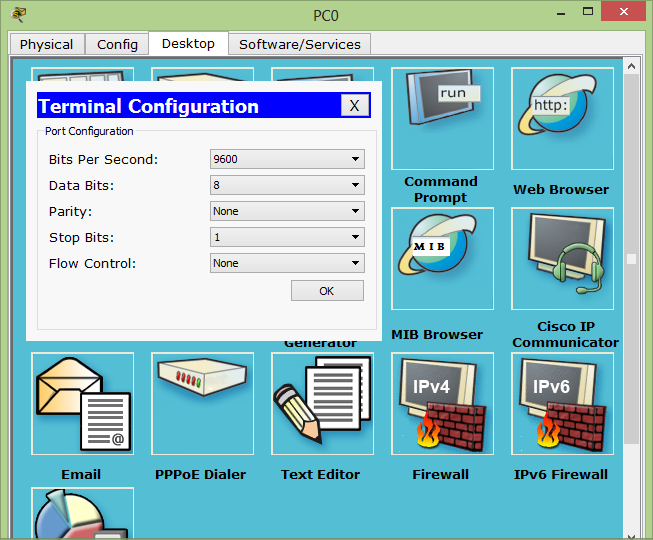The width and height of the screenshot is (653, 540).
Task: Click the Data Bits label
Action: (81, 185)
